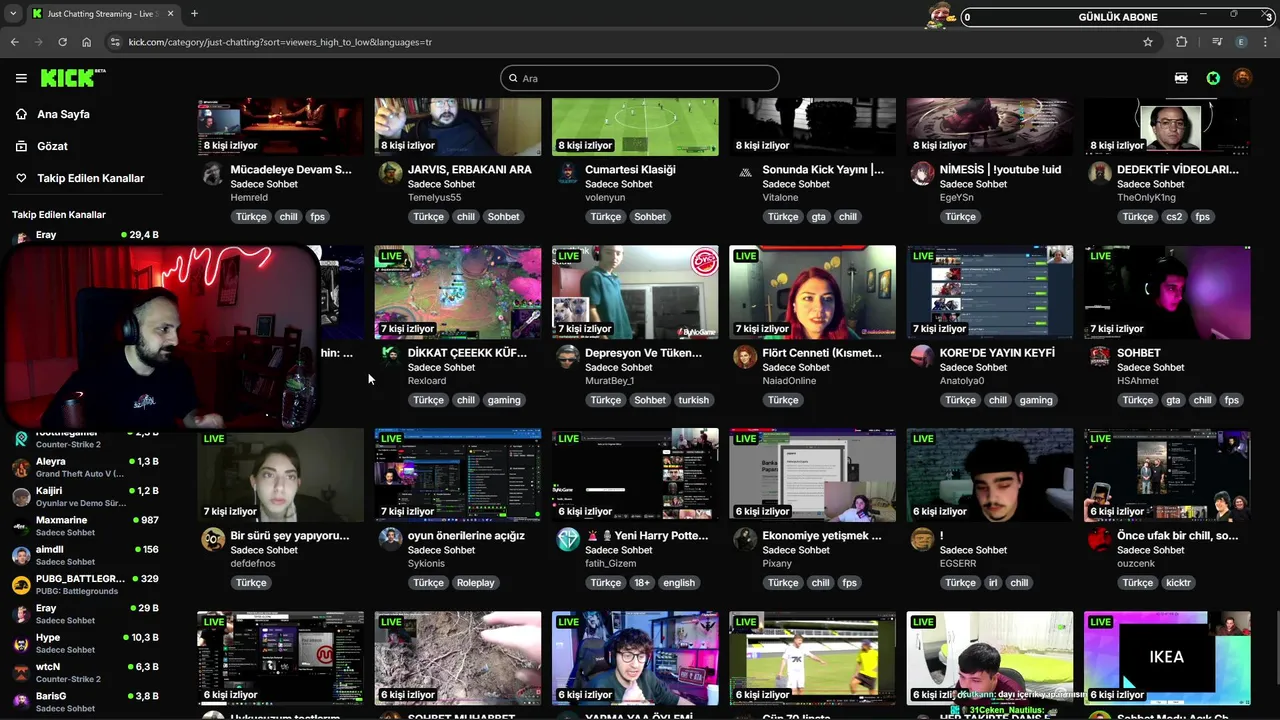Image resolution: width=1280 pixels, height=720 pixels.
Task: Click the cs2 tag under DEDEKTİF VİDEOLARI
Action: (1174, 217)
